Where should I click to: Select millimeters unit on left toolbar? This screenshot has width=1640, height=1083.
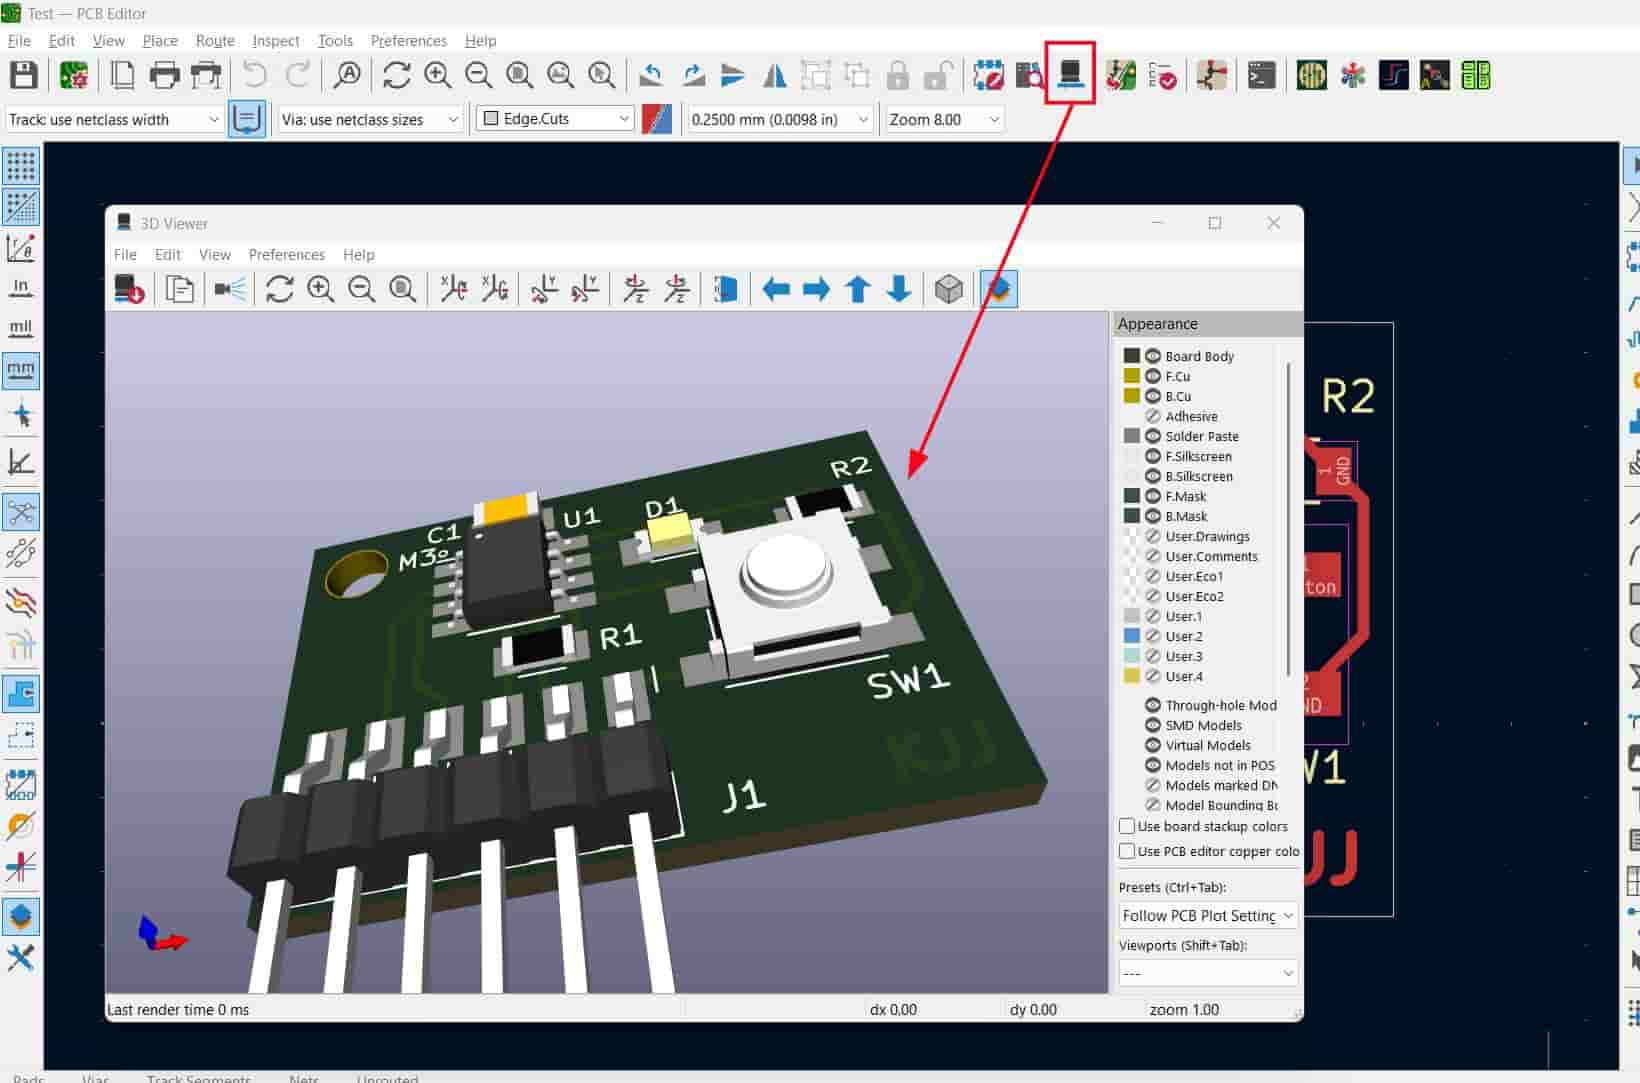(21, 370)
